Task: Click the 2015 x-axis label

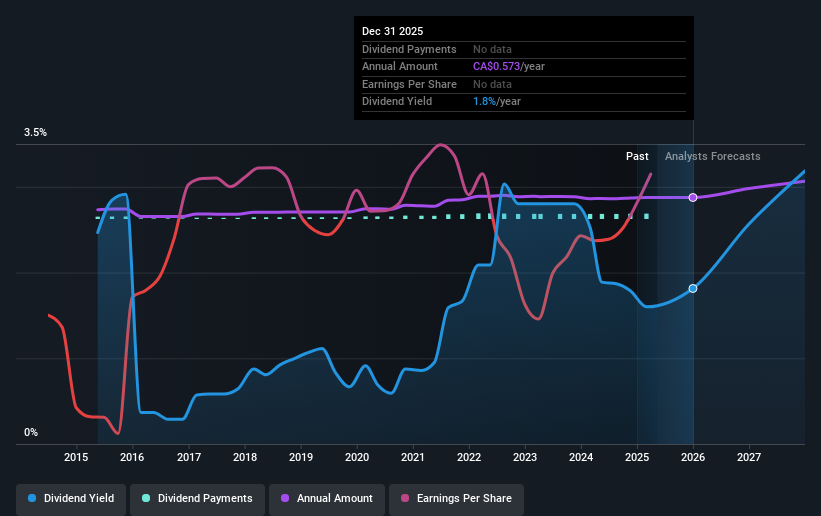Action: (76, 457)
